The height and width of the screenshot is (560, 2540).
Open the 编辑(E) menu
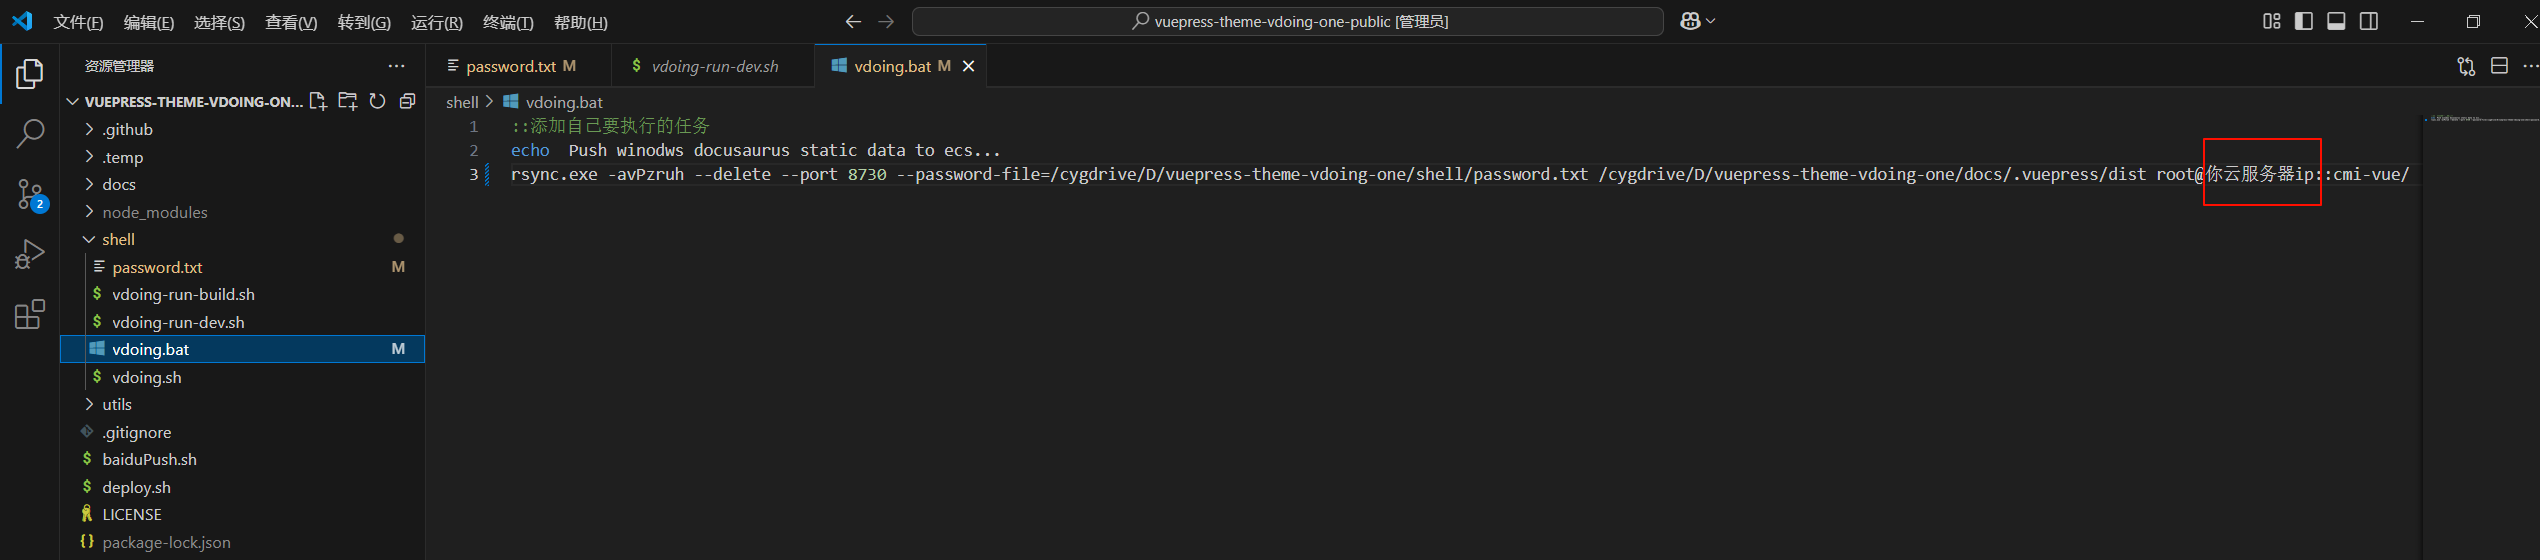pyautogui.click(x=148, y=22)
